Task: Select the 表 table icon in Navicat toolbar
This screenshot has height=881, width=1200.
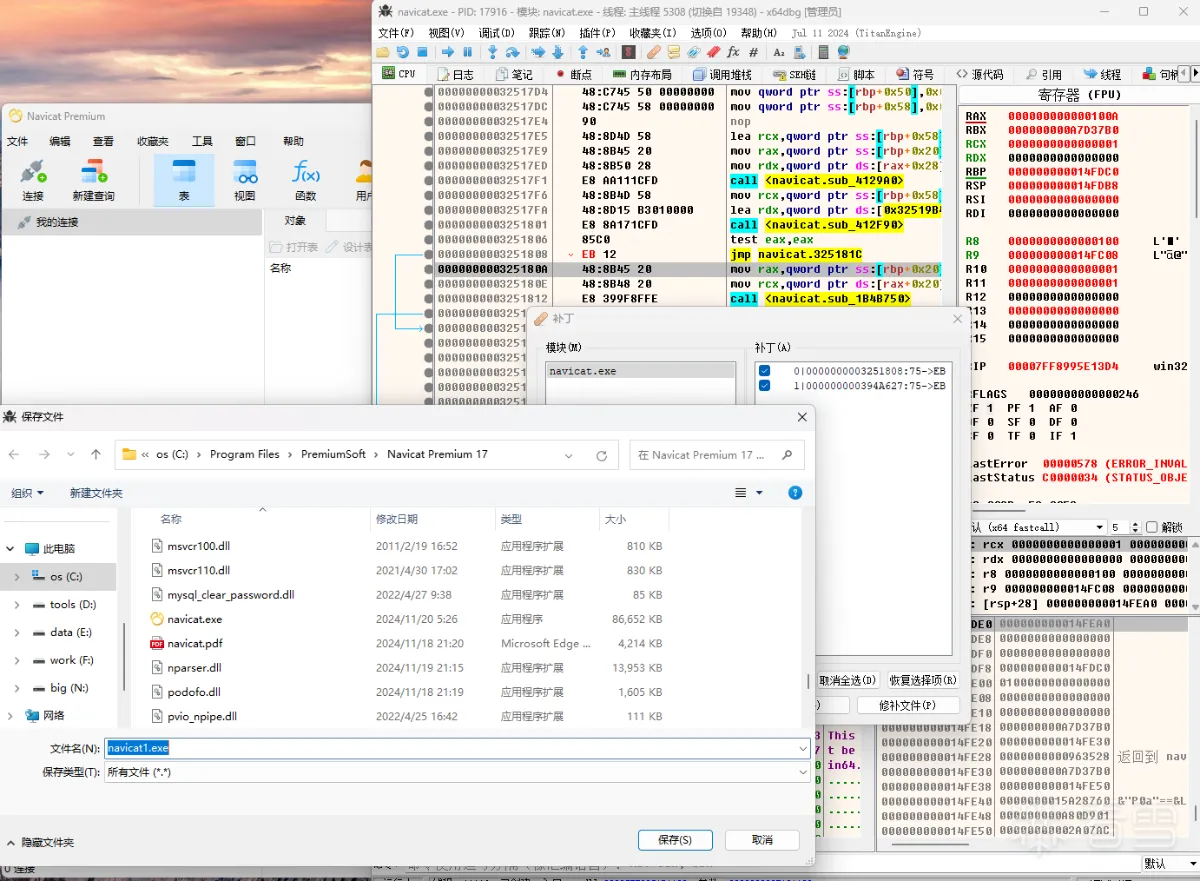Action: tap(184, 181)
